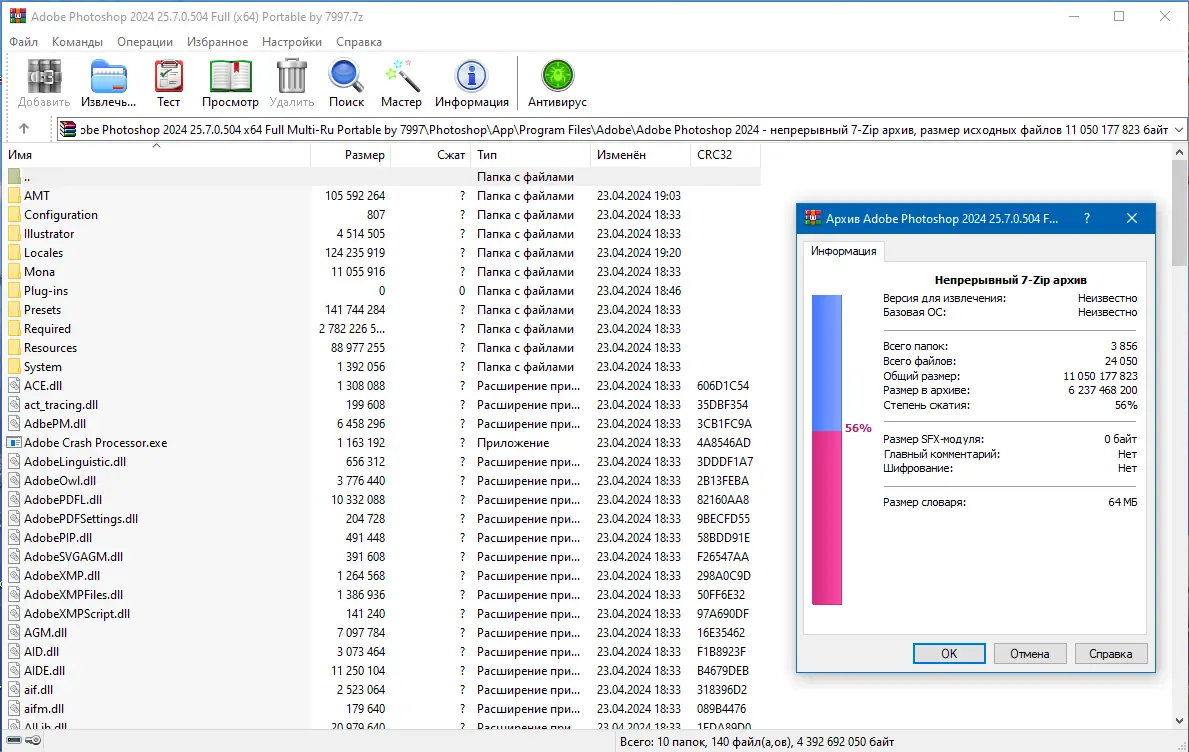Open the address bar history dropdown
The image size is (1189, 752).
pos(1178,128)
